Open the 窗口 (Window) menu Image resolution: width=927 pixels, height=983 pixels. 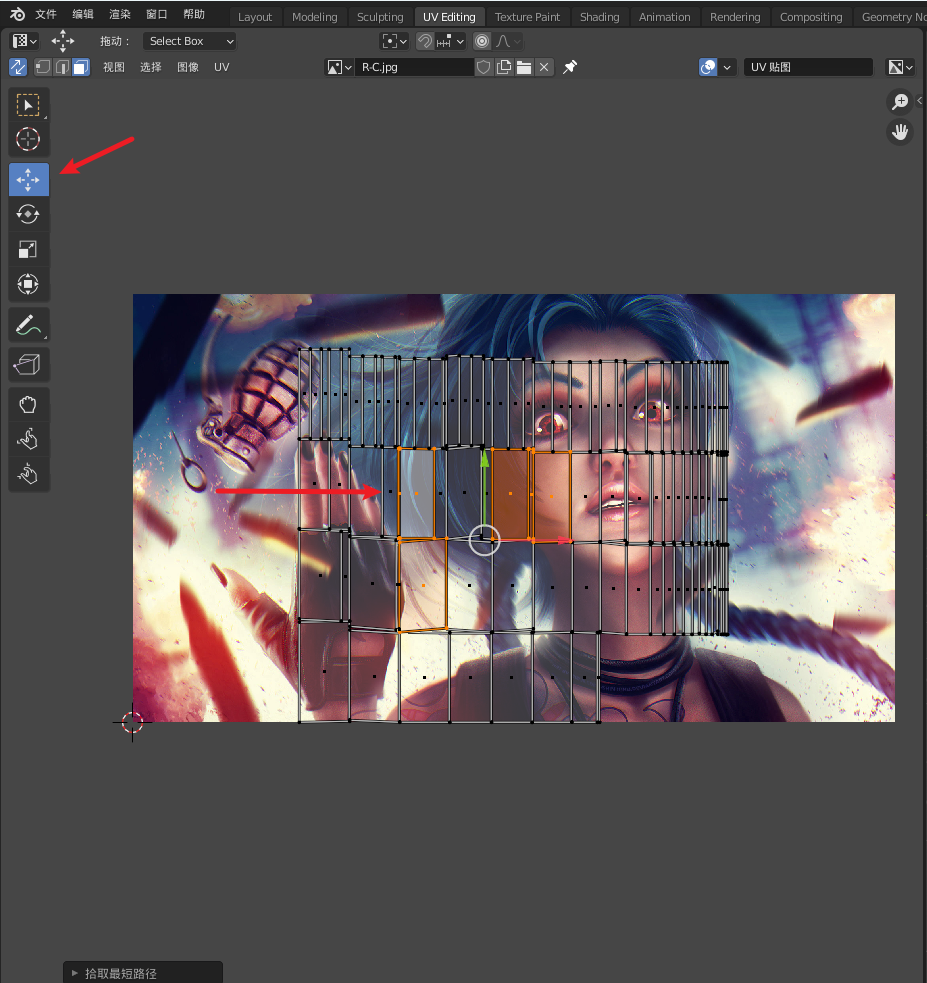[157, 14]
